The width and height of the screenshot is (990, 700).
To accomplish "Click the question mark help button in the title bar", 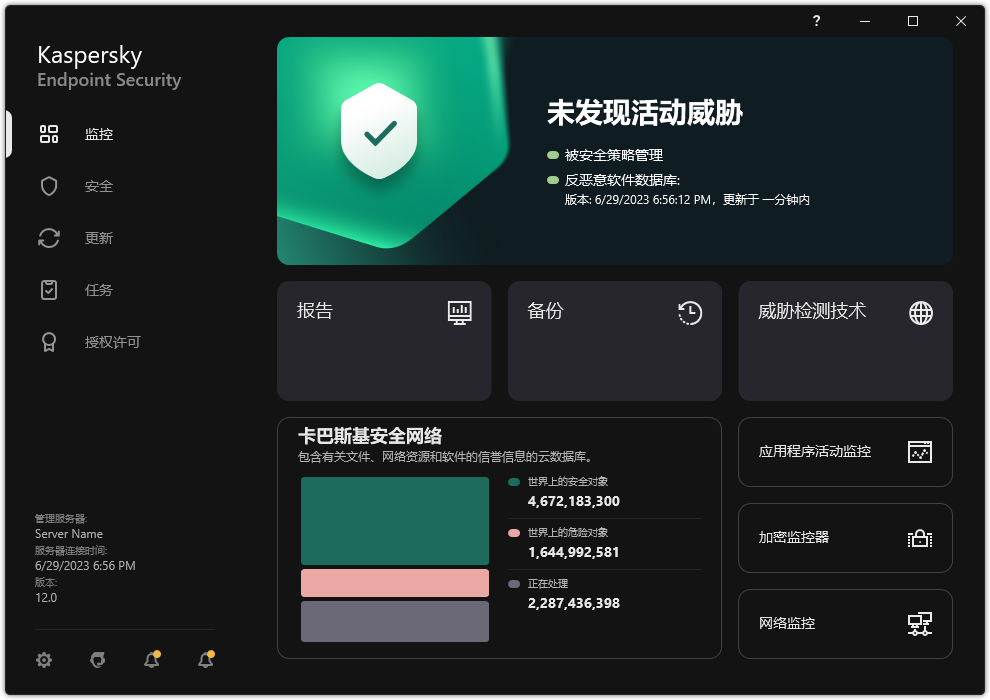I will (816, 21).
